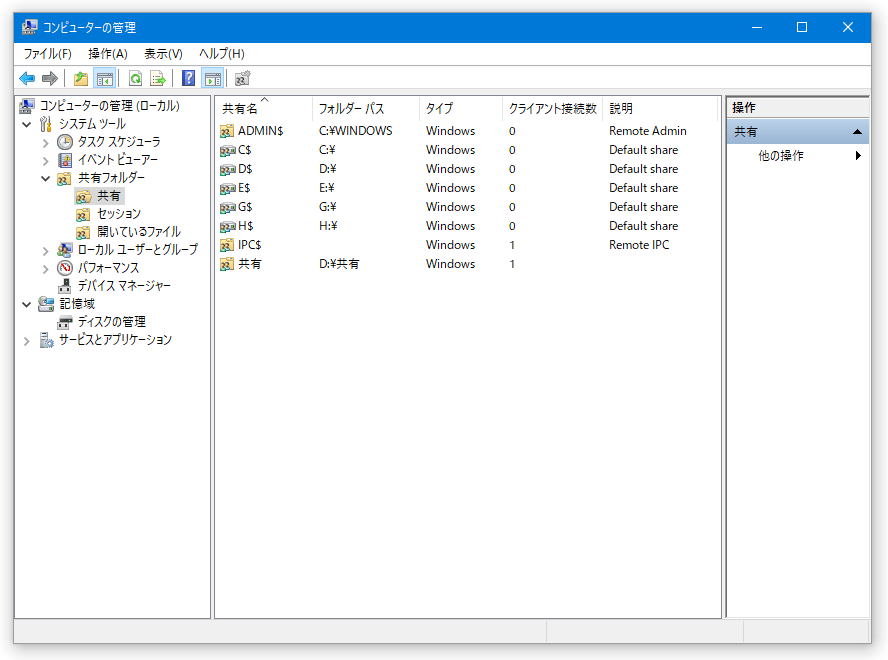Click the D:¥共有 folder path cell
Image resolution: width=888 pixels, height=660 pixels.
click(339, 264)
